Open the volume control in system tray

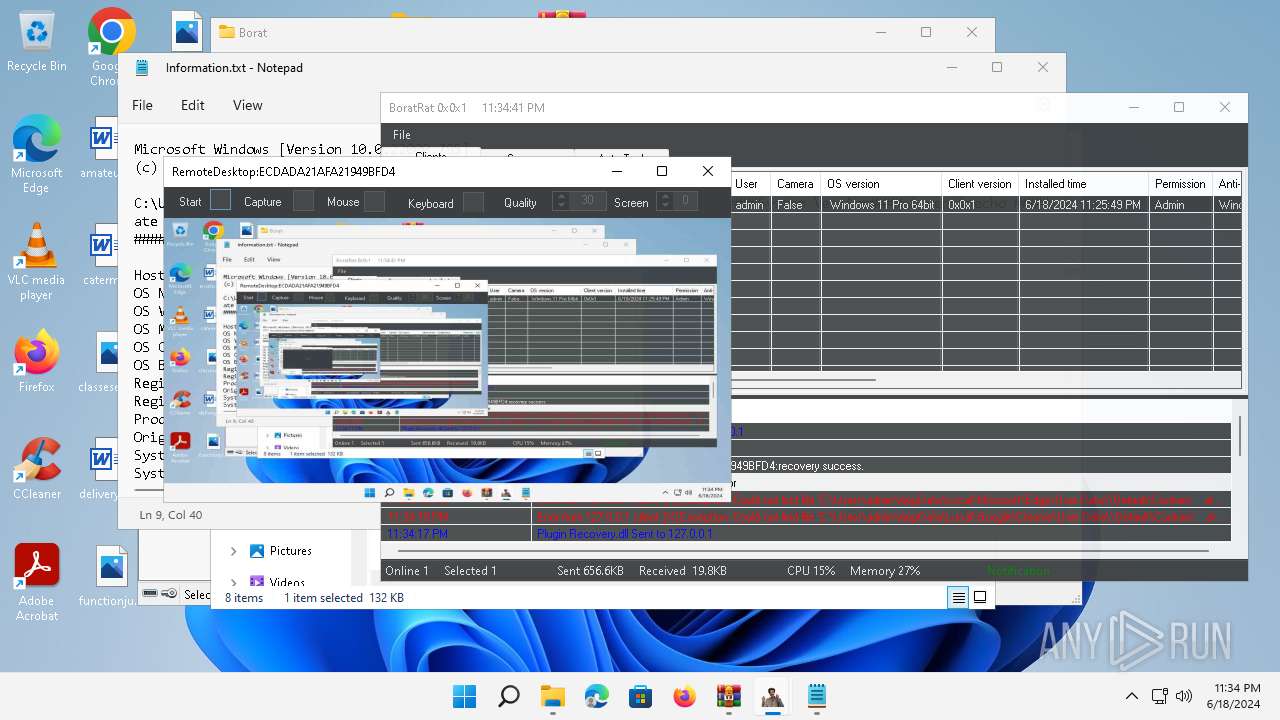point(1184,696)
